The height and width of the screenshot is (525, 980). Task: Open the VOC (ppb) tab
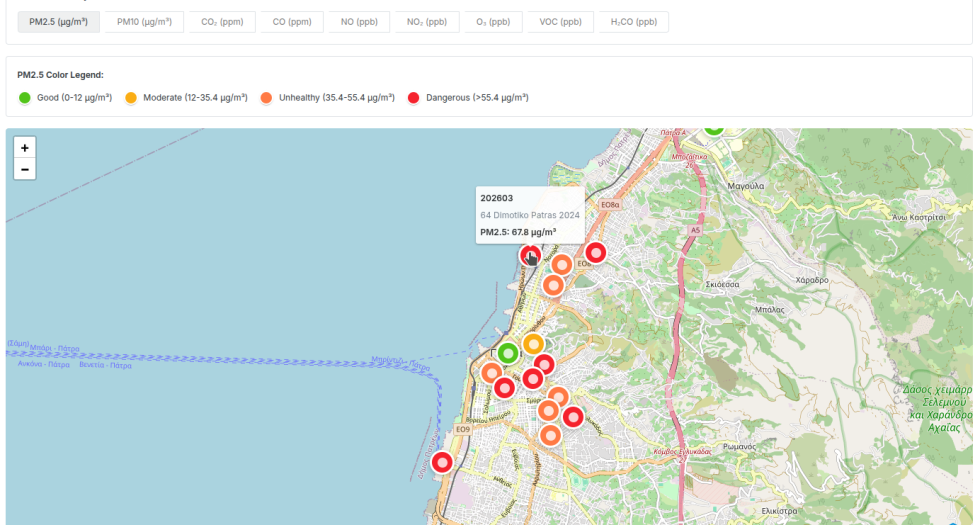pyautogui.click(x=561, y=22)
